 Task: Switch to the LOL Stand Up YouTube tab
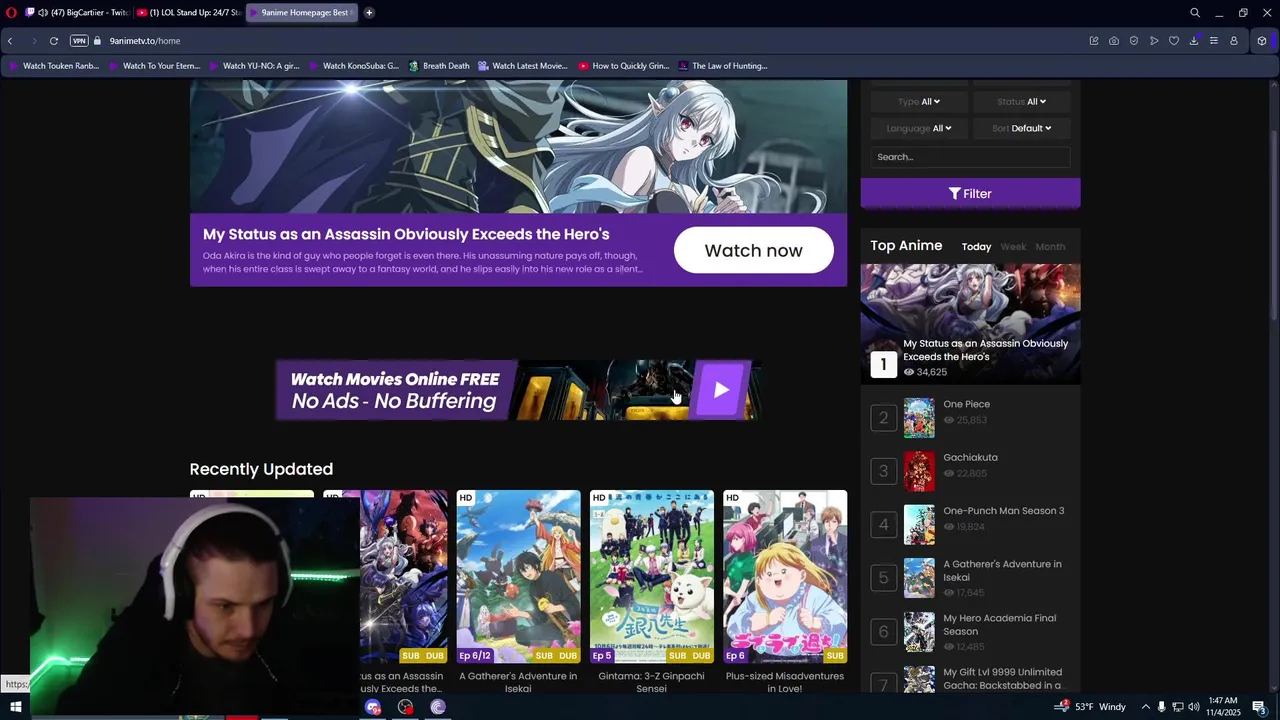[189, 13]
